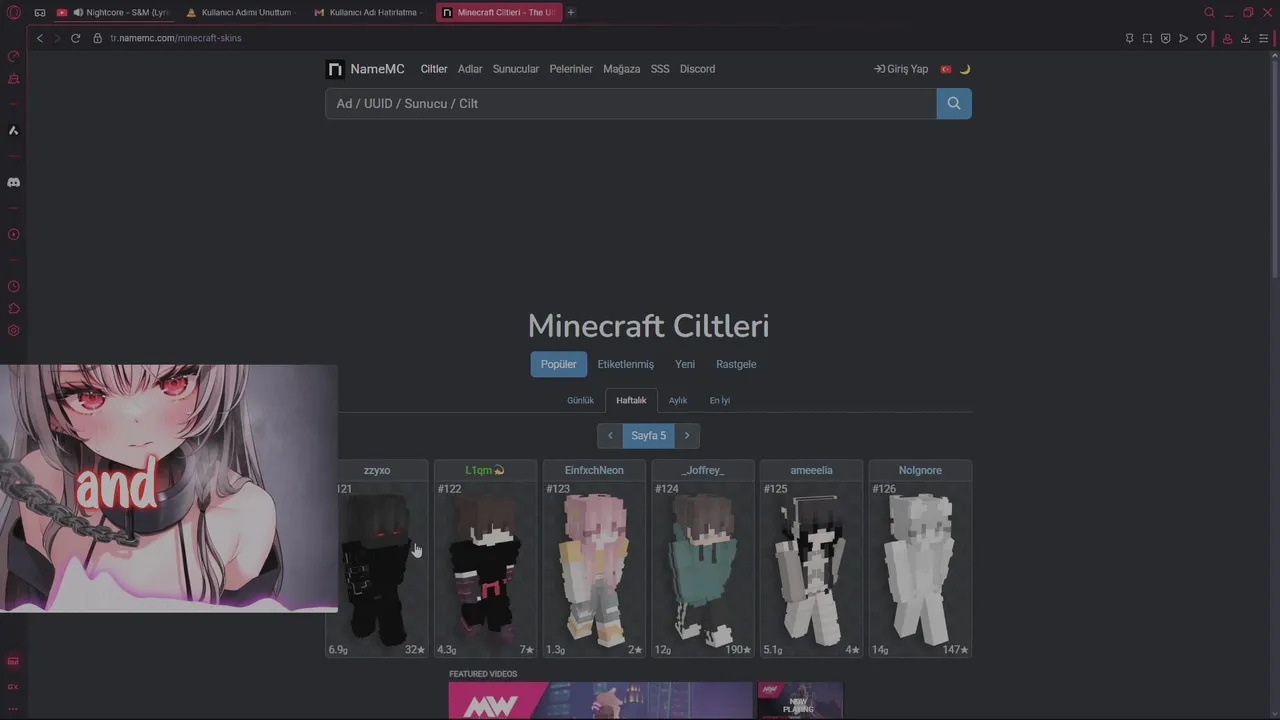Open Sunucular in the NameMC navbar
The width and height of the screenshot is (1280, 720).
[x=516, y=69]
